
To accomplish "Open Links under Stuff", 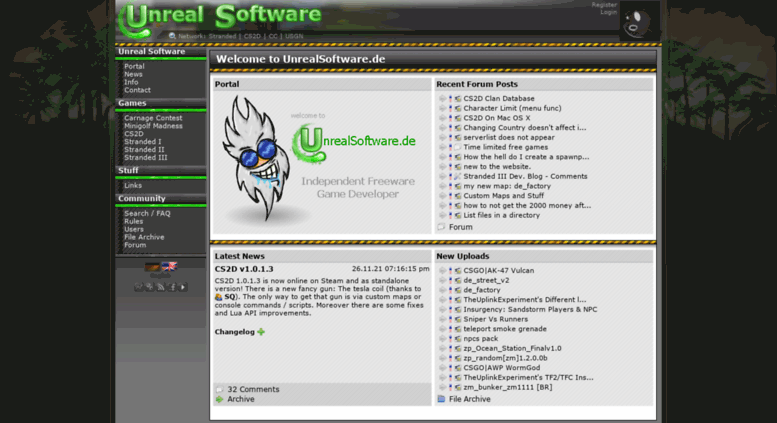I will click(x=133, y=185).
